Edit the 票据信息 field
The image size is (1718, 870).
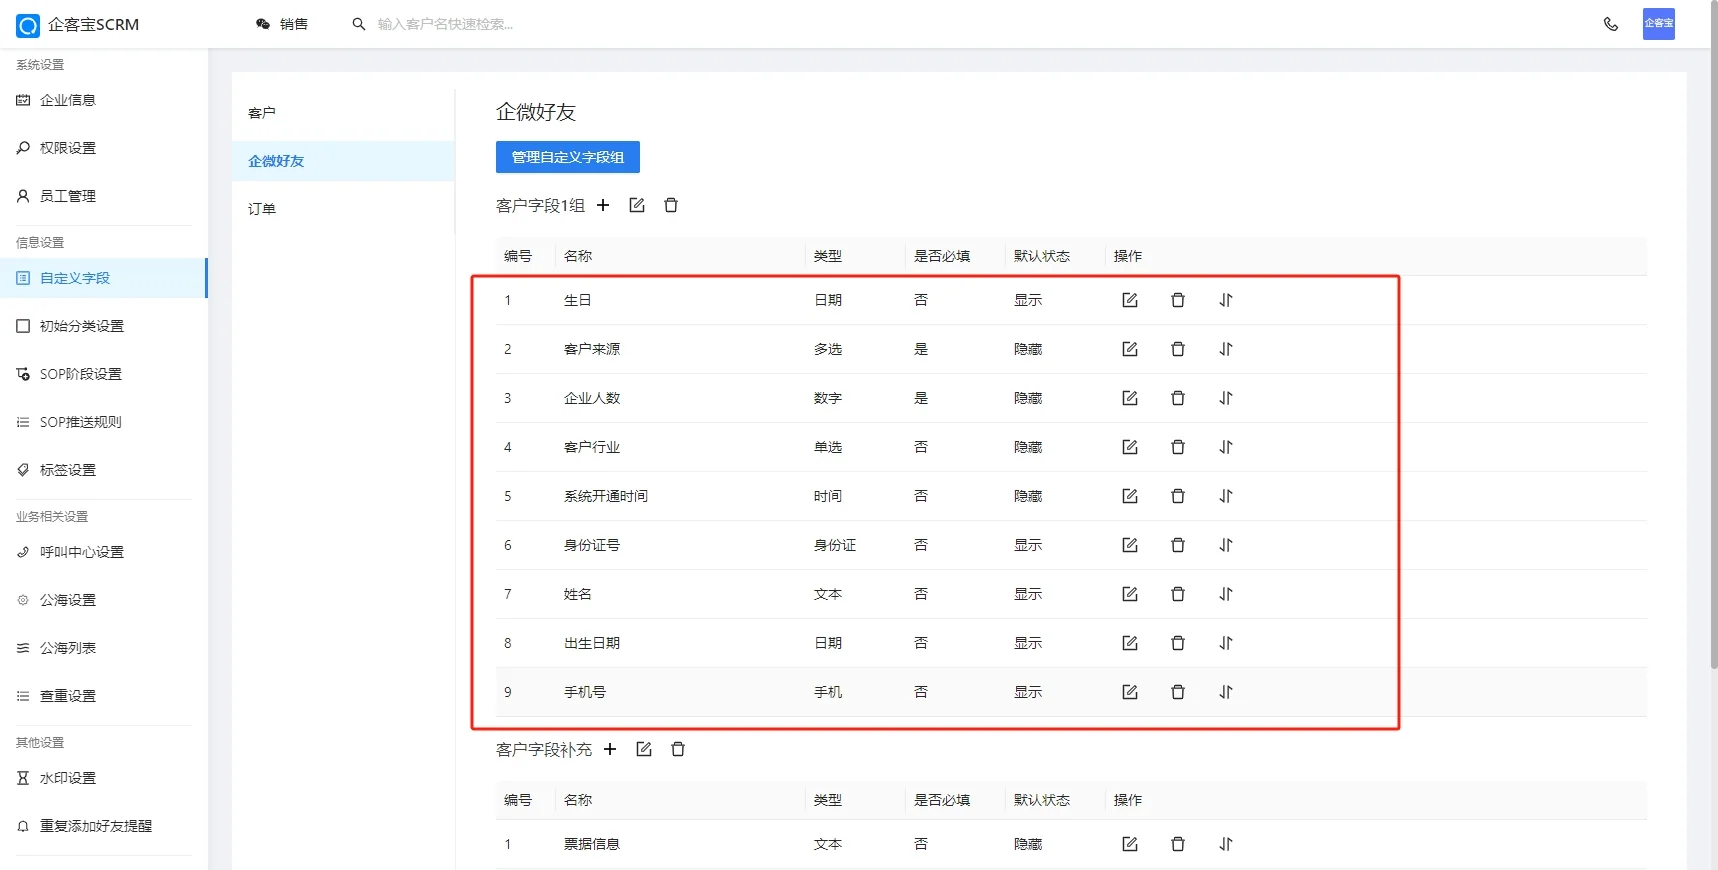(1130, 844)
